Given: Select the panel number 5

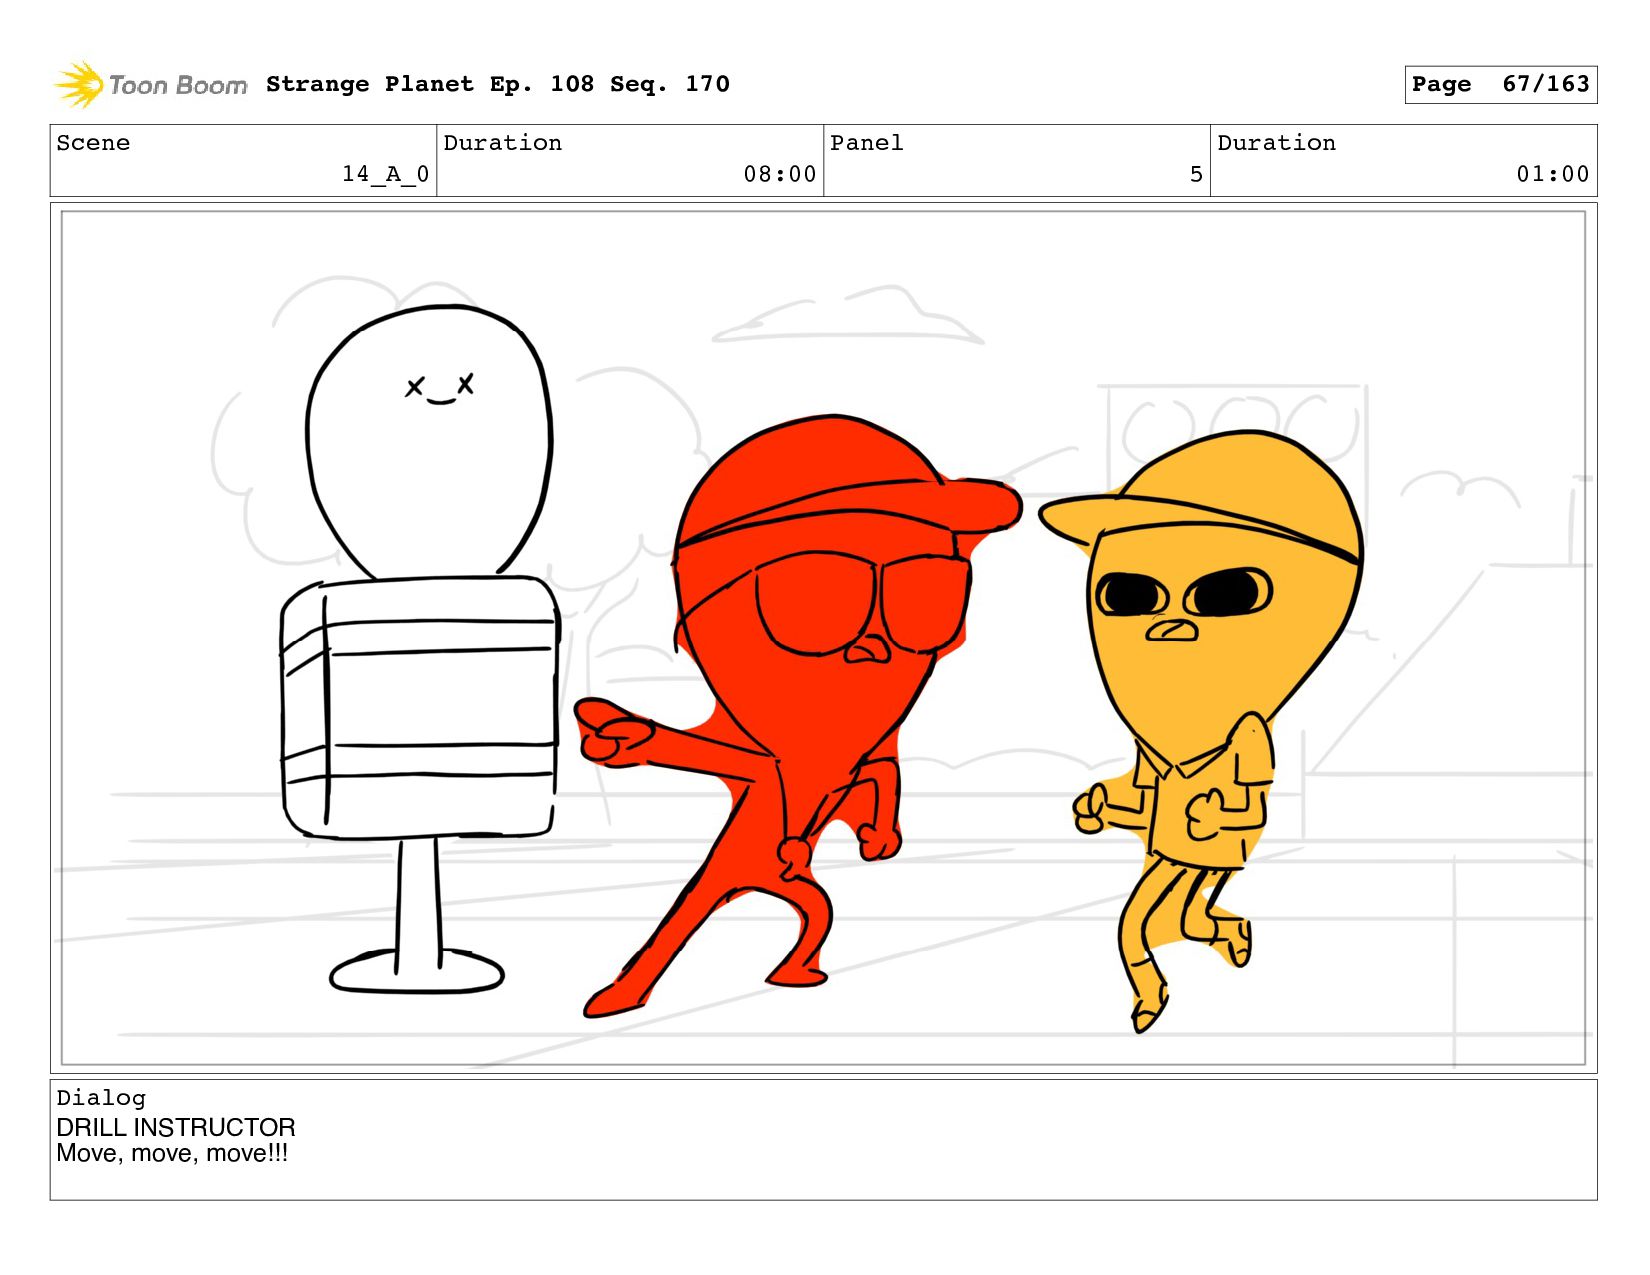Looking at the screenshot, I should 1196,174.
